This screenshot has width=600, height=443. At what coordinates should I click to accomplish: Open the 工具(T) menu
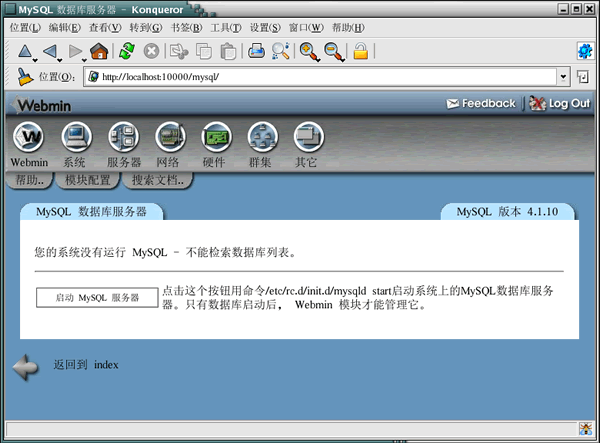(x=226, y=28)
